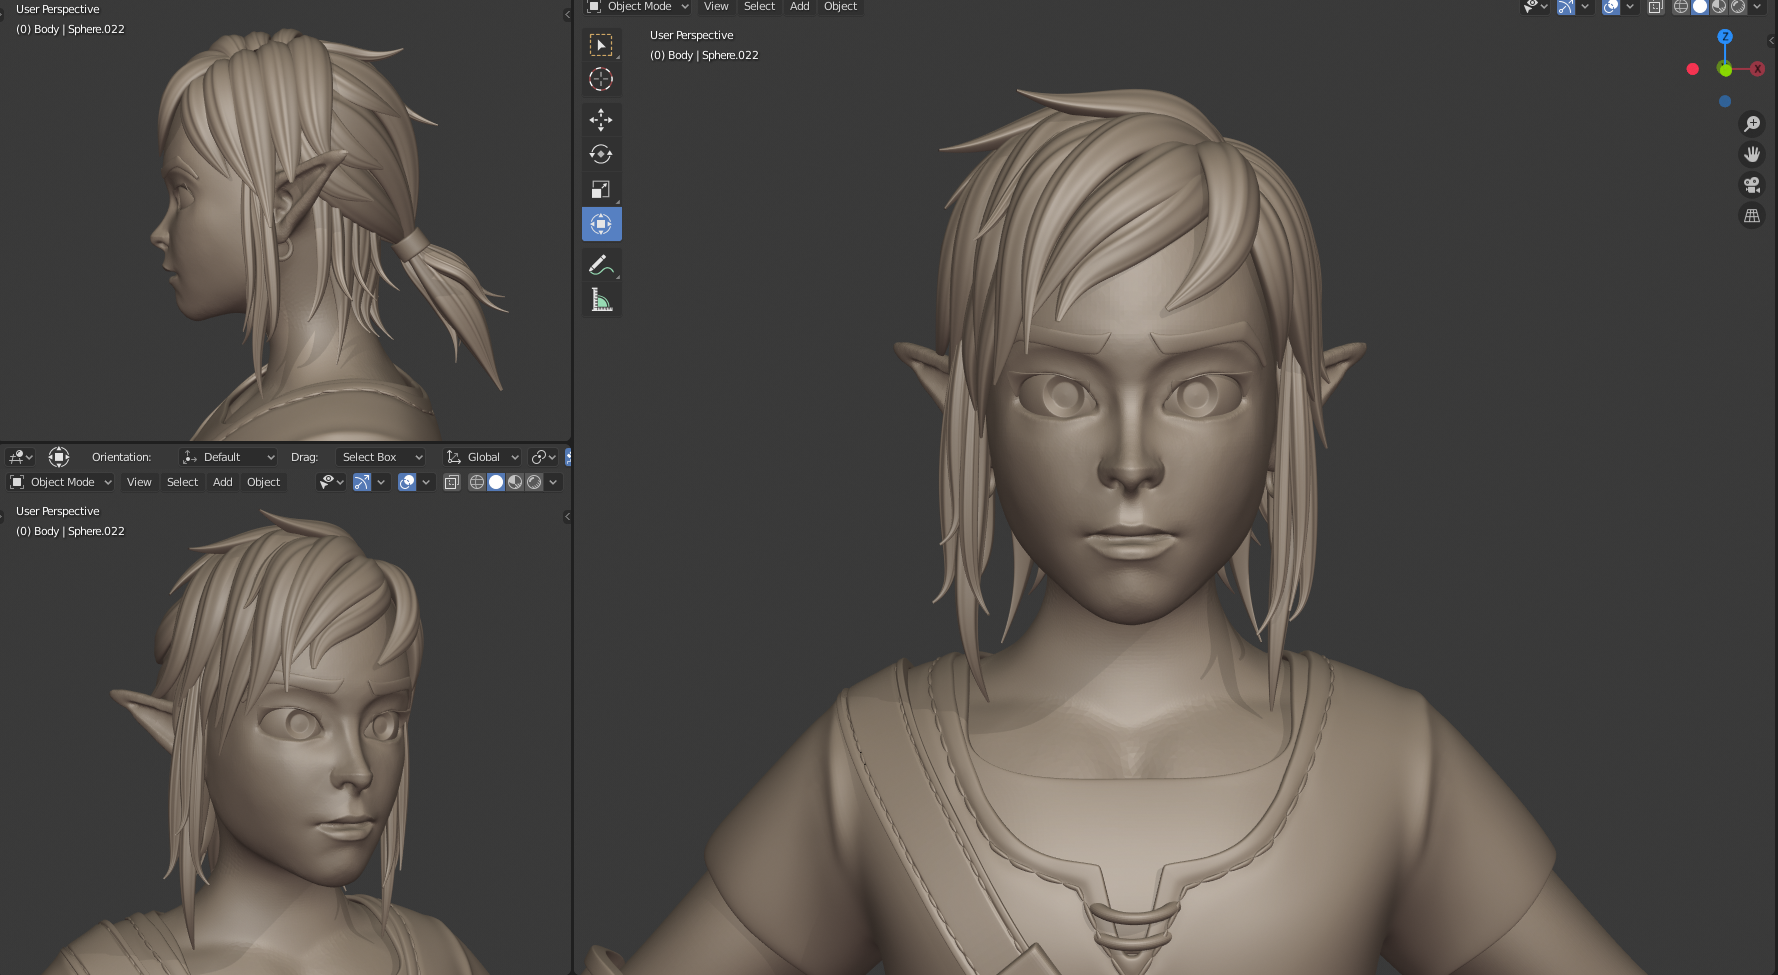Click the zoom magnifier viewport button

pyautogui.click(x=1752, y=124)
